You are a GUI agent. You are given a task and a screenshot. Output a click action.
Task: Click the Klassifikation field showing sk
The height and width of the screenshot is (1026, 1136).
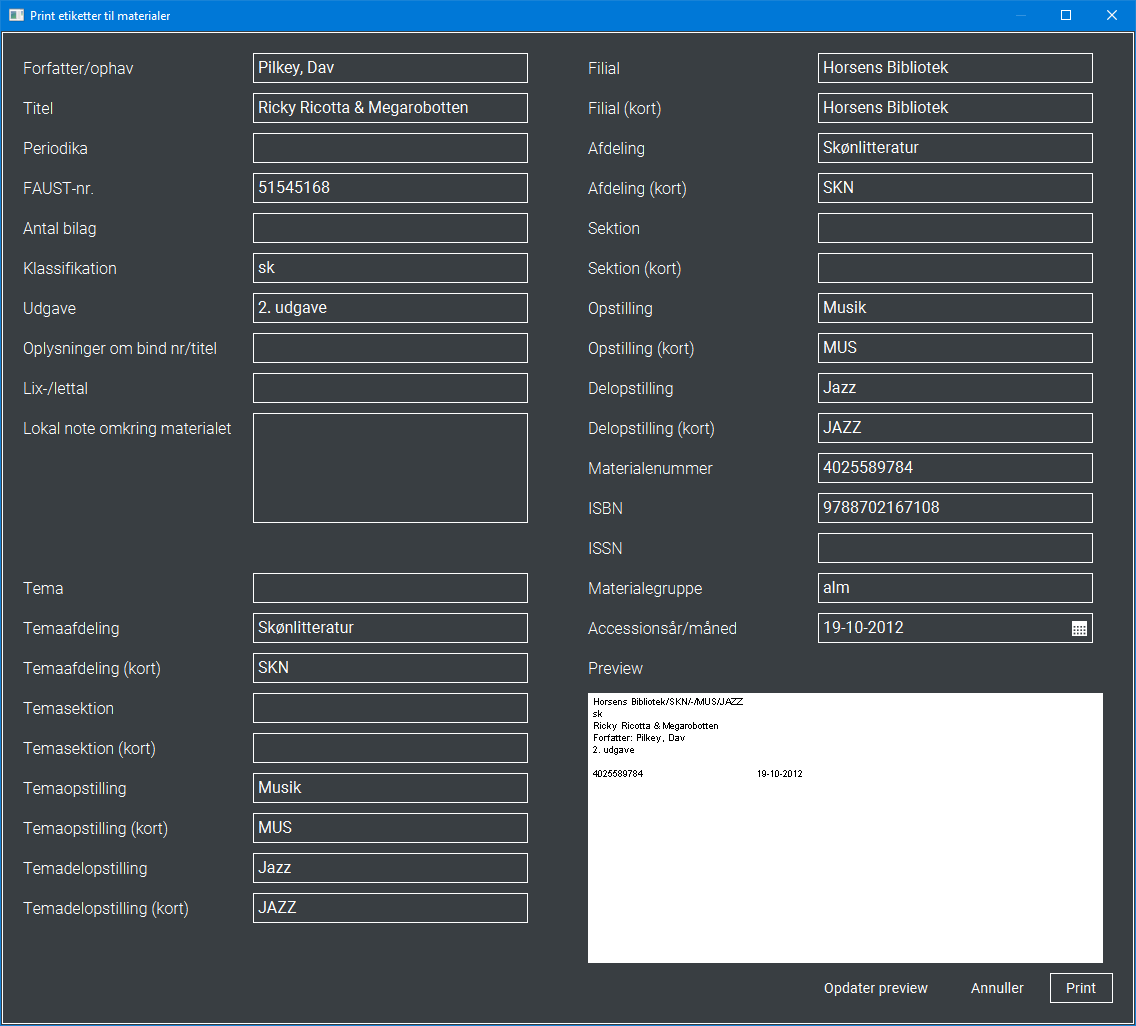coord(390,267)
